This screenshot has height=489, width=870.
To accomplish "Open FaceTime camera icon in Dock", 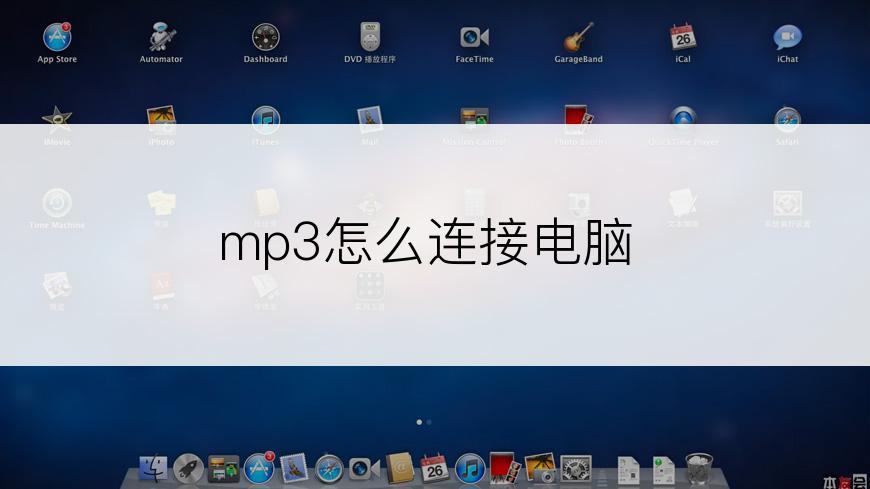I will click(365, 469).
